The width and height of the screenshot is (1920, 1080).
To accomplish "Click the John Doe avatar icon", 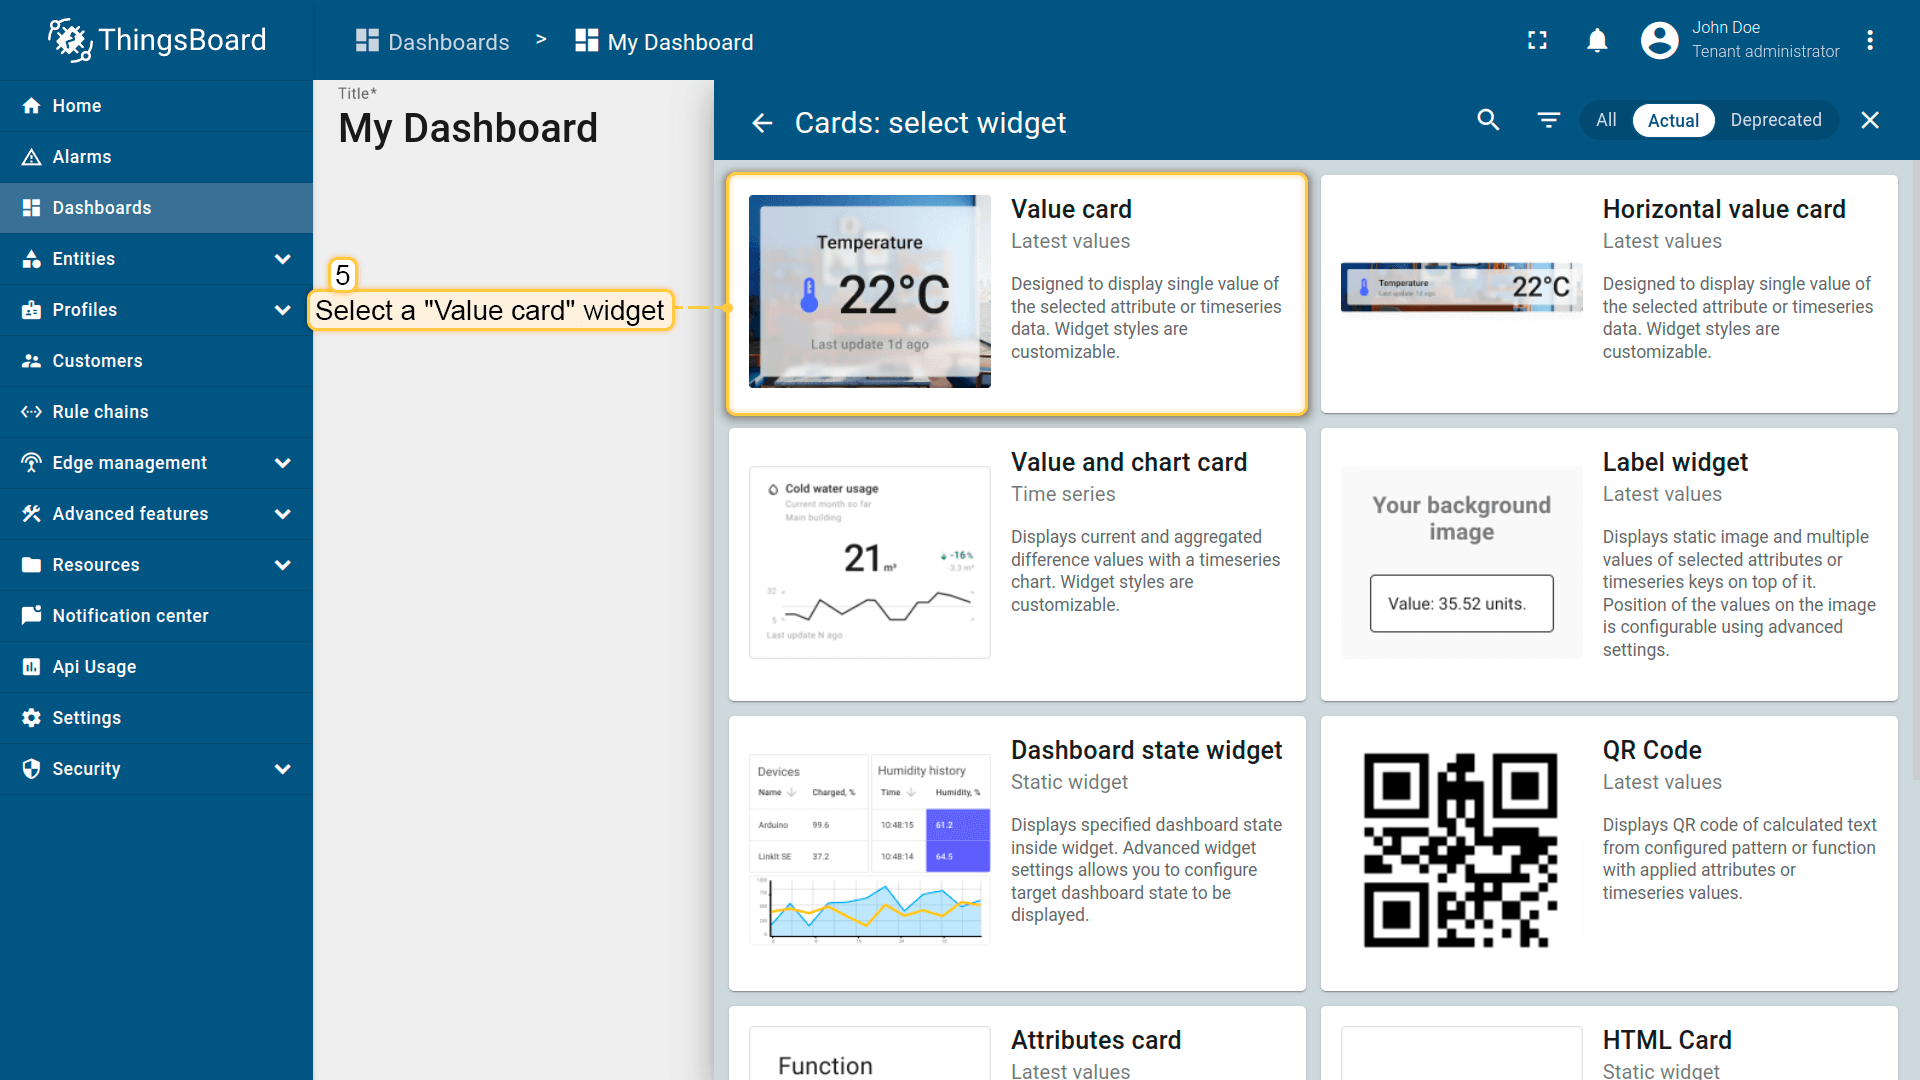I will (x=1659, y=40).
